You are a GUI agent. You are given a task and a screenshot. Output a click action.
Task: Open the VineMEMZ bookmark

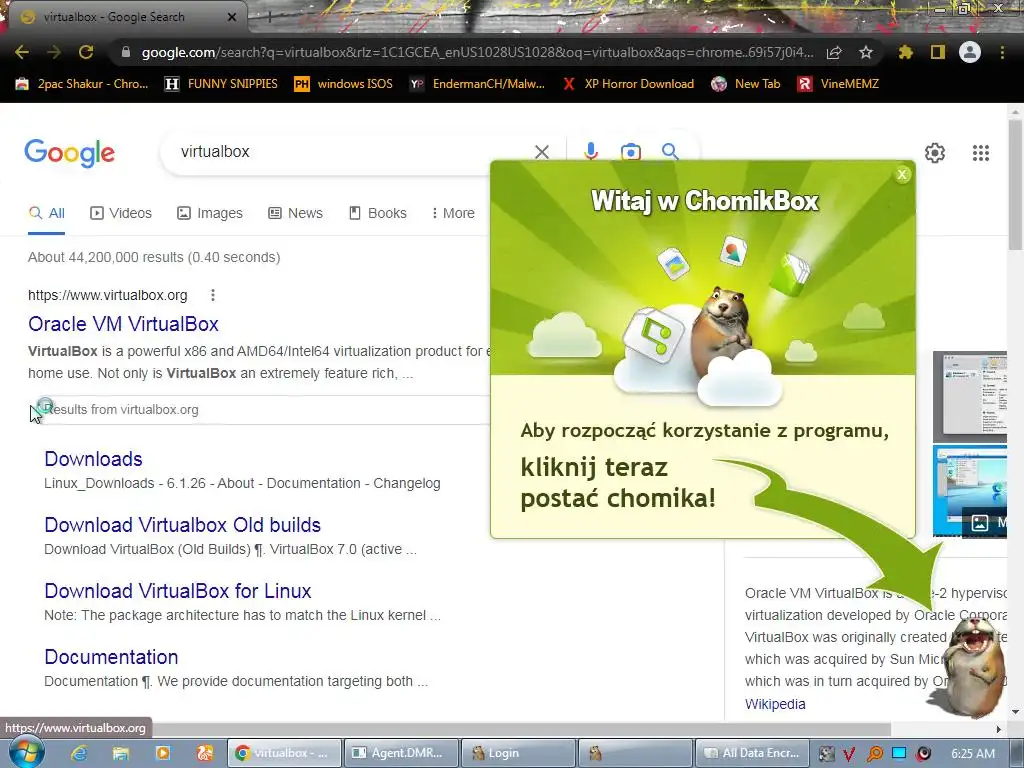[x=839, y=84]
